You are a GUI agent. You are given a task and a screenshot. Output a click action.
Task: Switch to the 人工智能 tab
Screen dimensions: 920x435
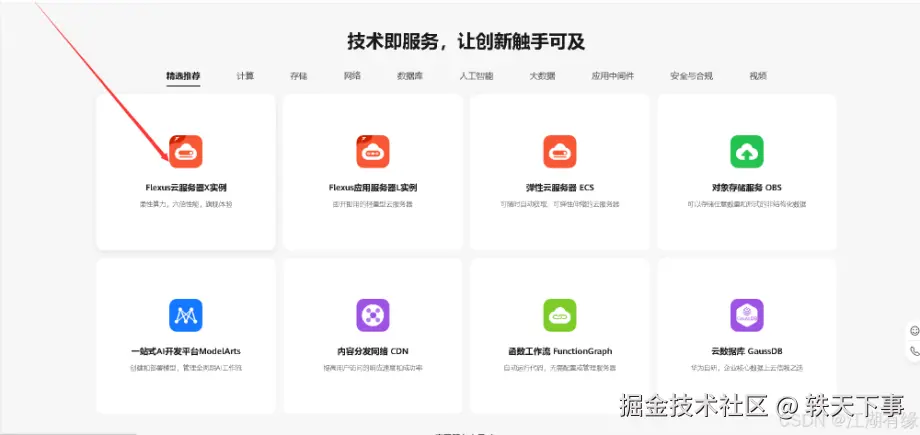[x=476, y=76]
